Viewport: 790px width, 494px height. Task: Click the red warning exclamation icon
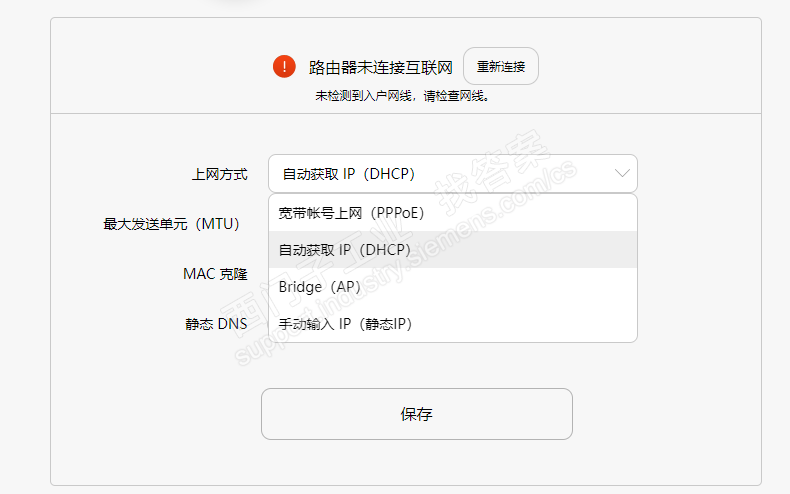pos(284,67)
